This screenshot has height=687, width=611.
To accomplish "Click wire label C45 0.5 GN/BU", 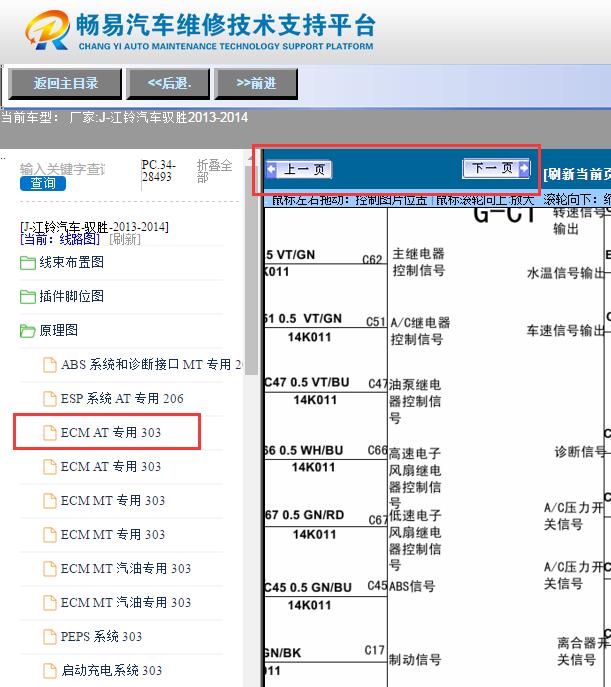I will [308, 588].
